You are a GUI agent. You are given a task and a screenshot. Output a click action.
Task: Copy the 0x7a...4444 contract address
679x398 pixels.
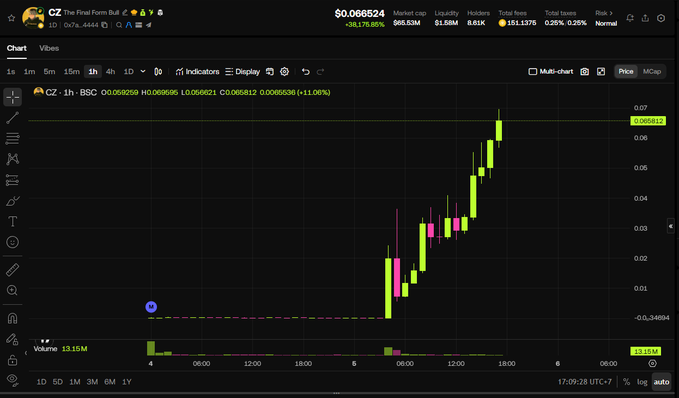(104, 25)
